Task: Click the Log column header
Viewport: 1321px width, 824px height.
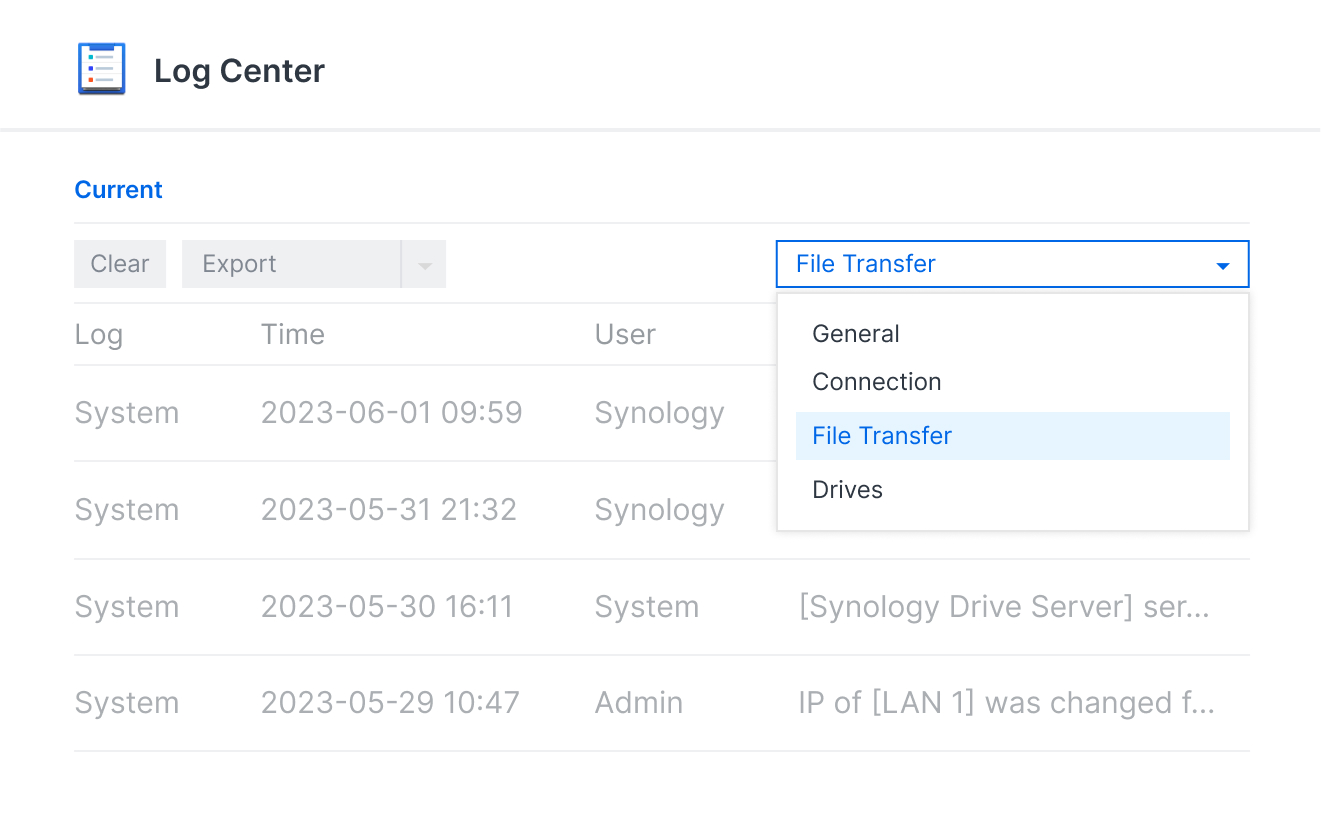Action: (x=98, y=334)
